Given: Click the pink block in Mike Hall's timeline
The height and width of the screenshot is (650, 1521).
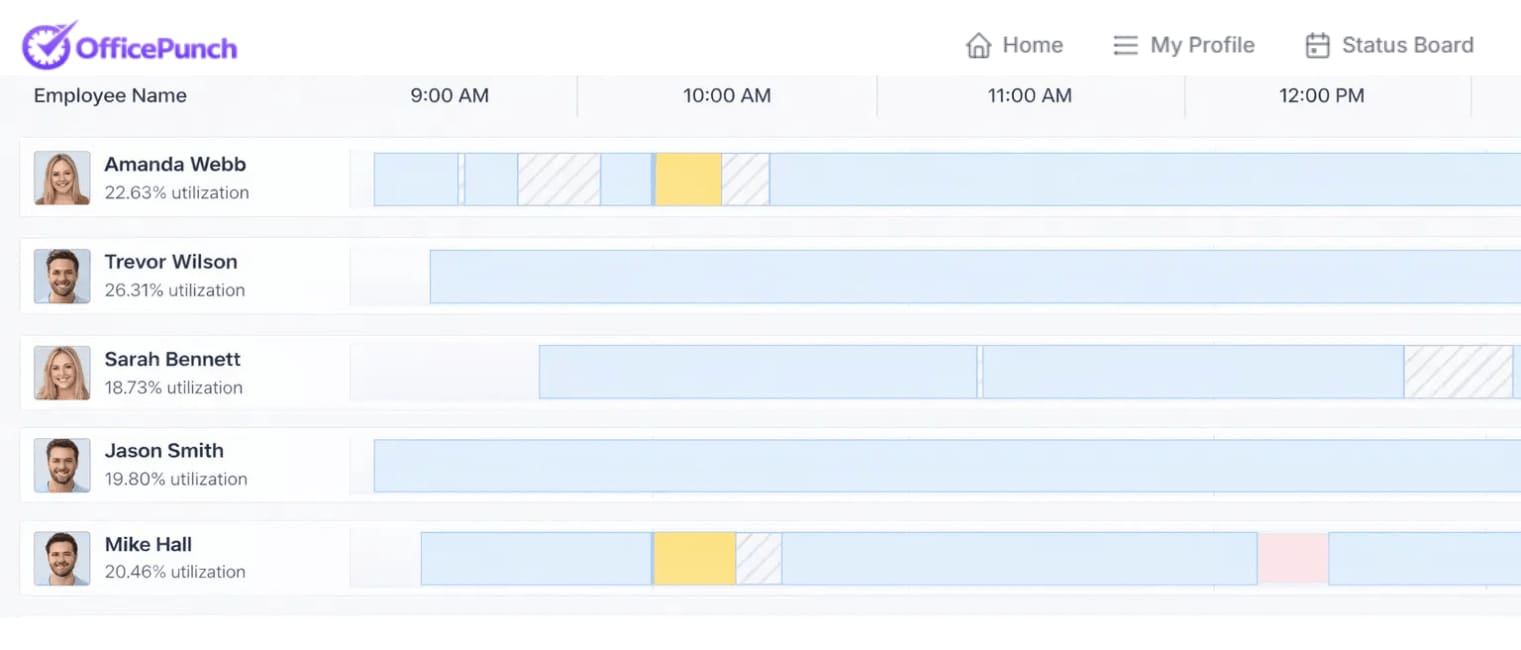Looking at the screenshot, I should coord(1292,559).
